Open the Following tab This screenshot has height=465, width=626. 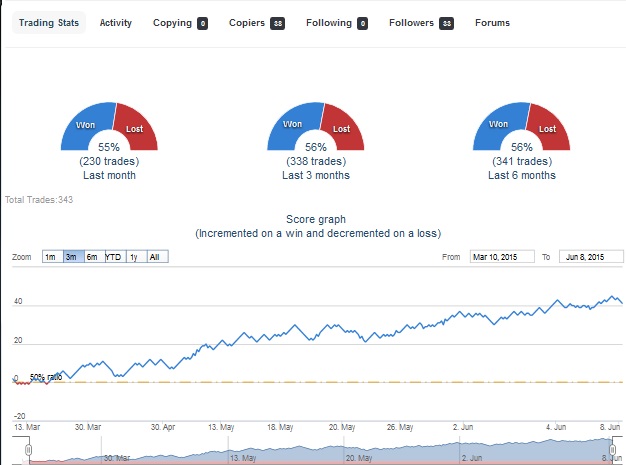click(337, 23)
